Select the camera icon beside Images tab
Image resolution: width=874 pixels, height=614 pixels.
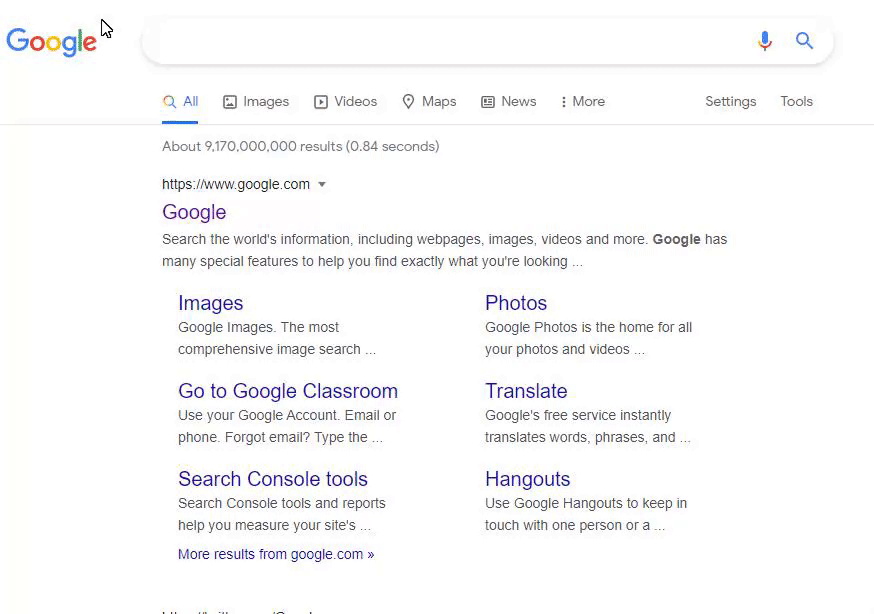(x=228, y=101)
